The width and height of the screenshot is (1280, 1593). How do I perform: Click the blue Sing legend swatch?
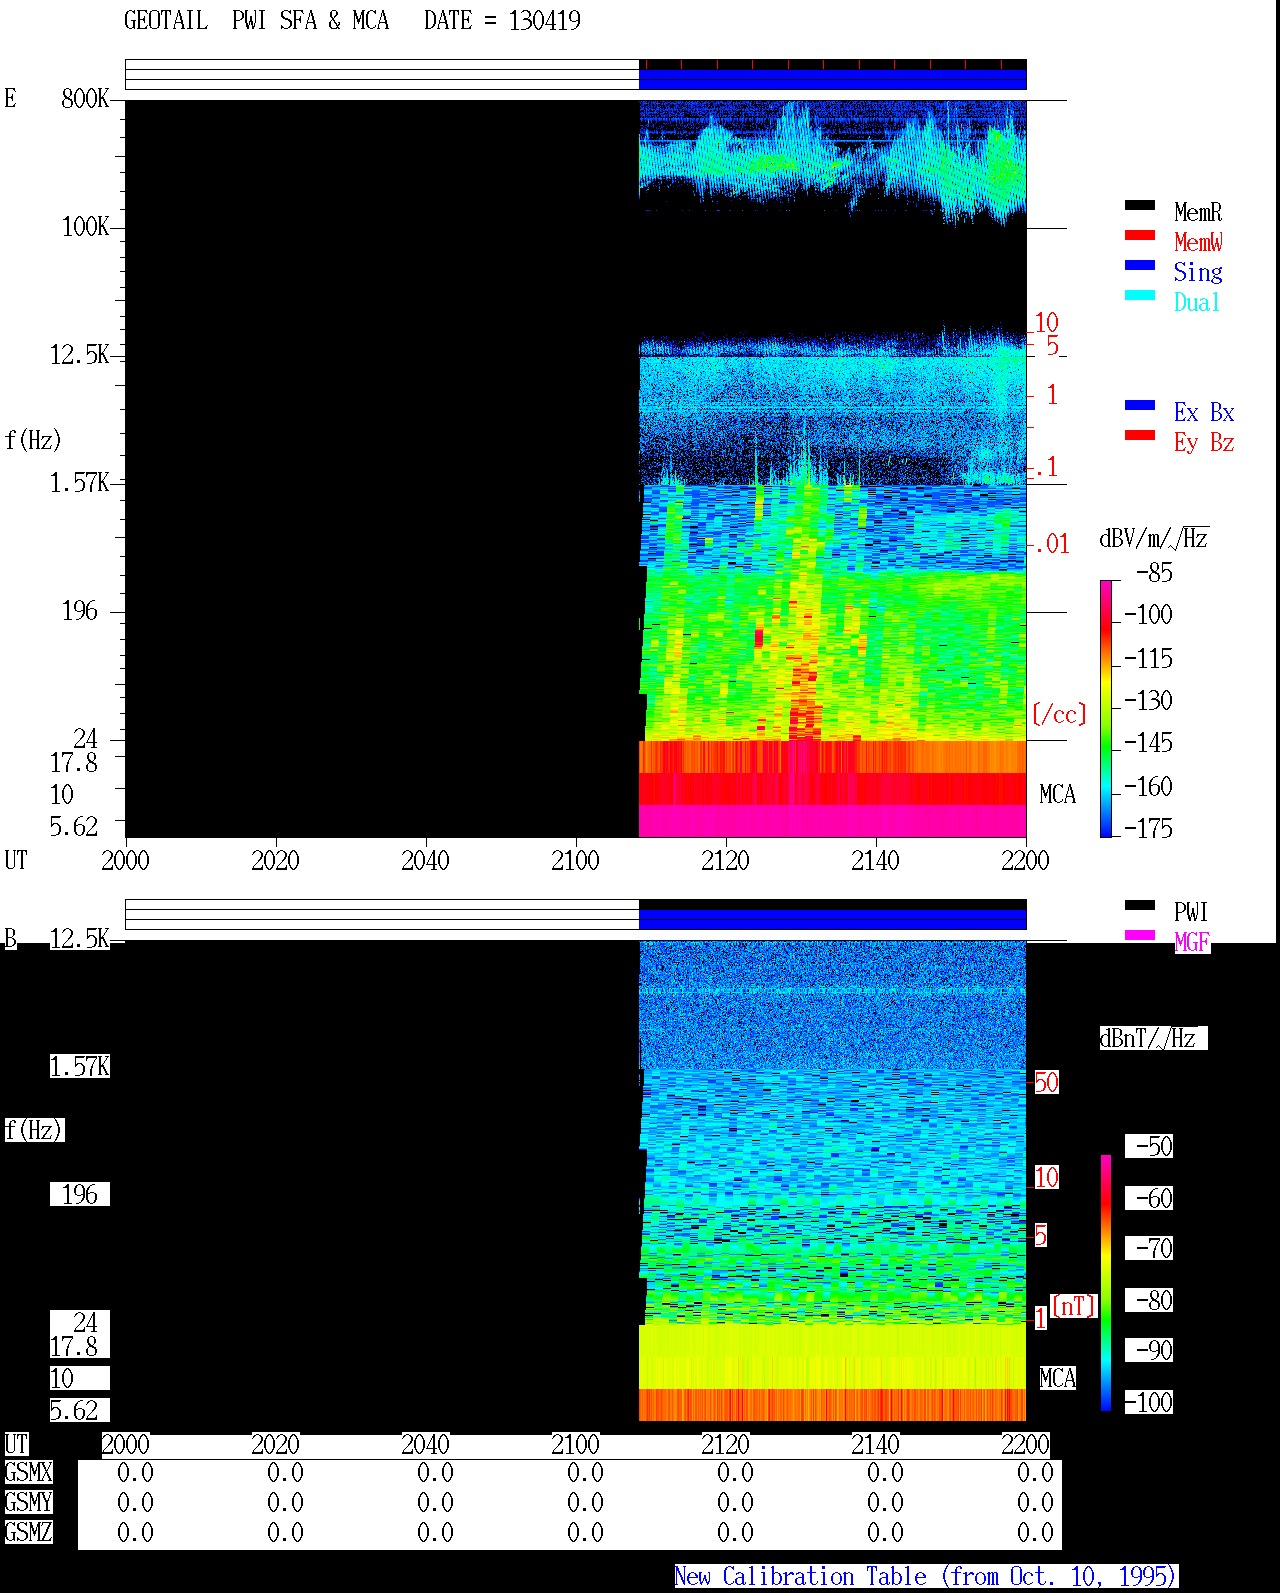[1140, 265]
